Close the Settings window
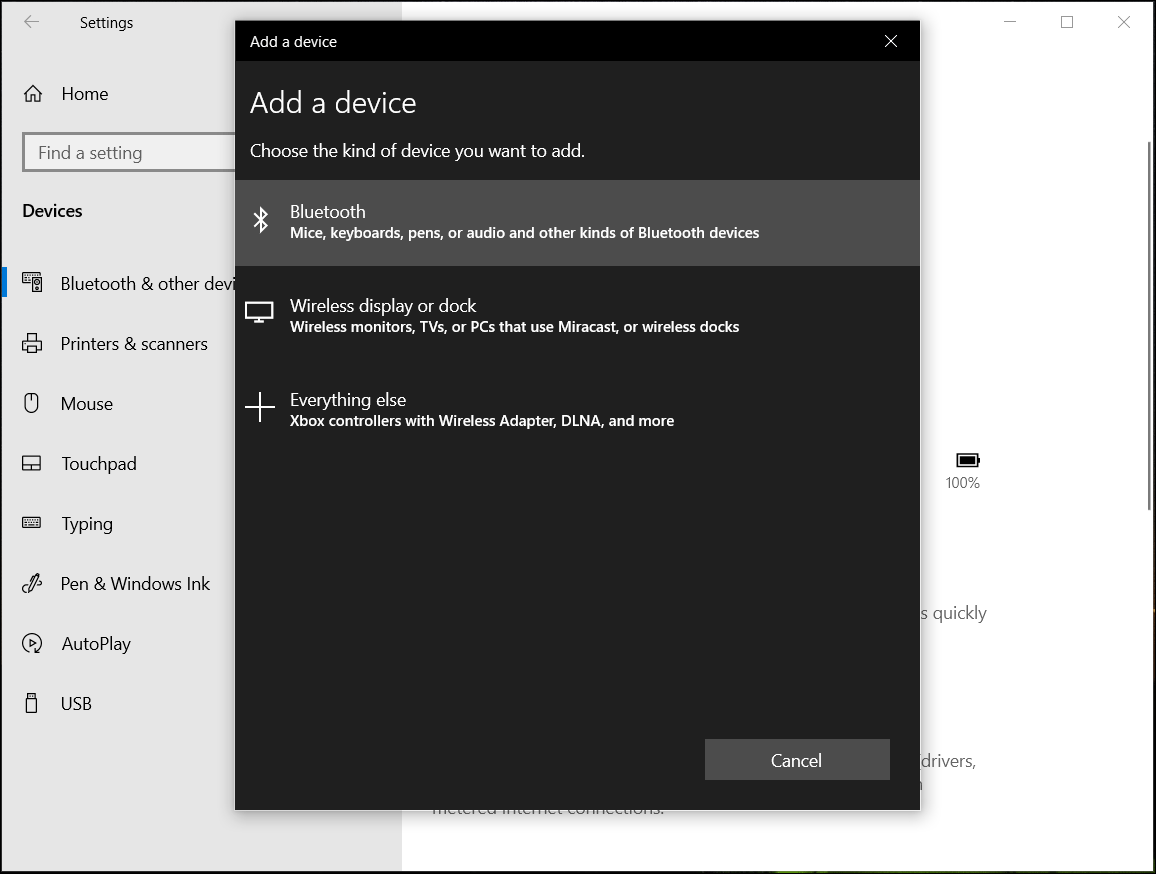The width and height of the screenshot is (1156, 874). [1124, 22]
